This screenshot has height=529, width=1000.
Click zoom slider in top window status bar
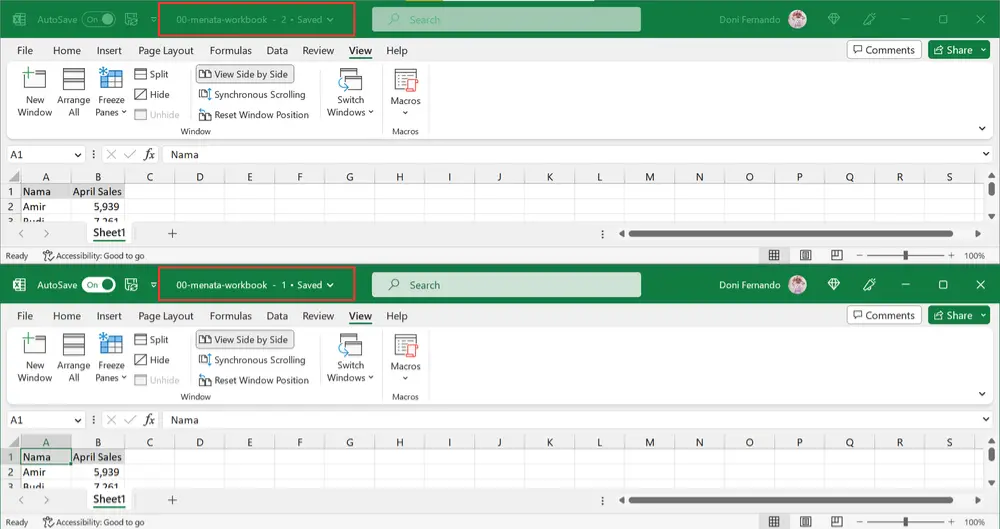tap(905, 256)
